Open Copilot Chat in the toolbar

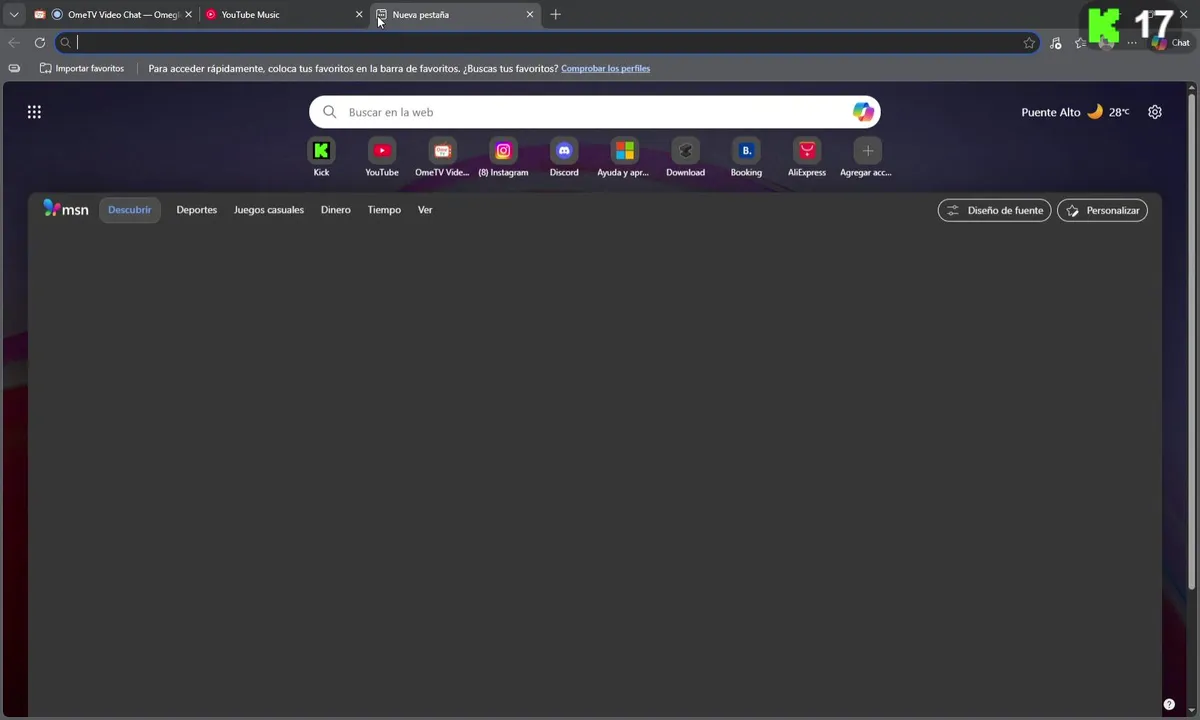click(x=1171, y=42)
